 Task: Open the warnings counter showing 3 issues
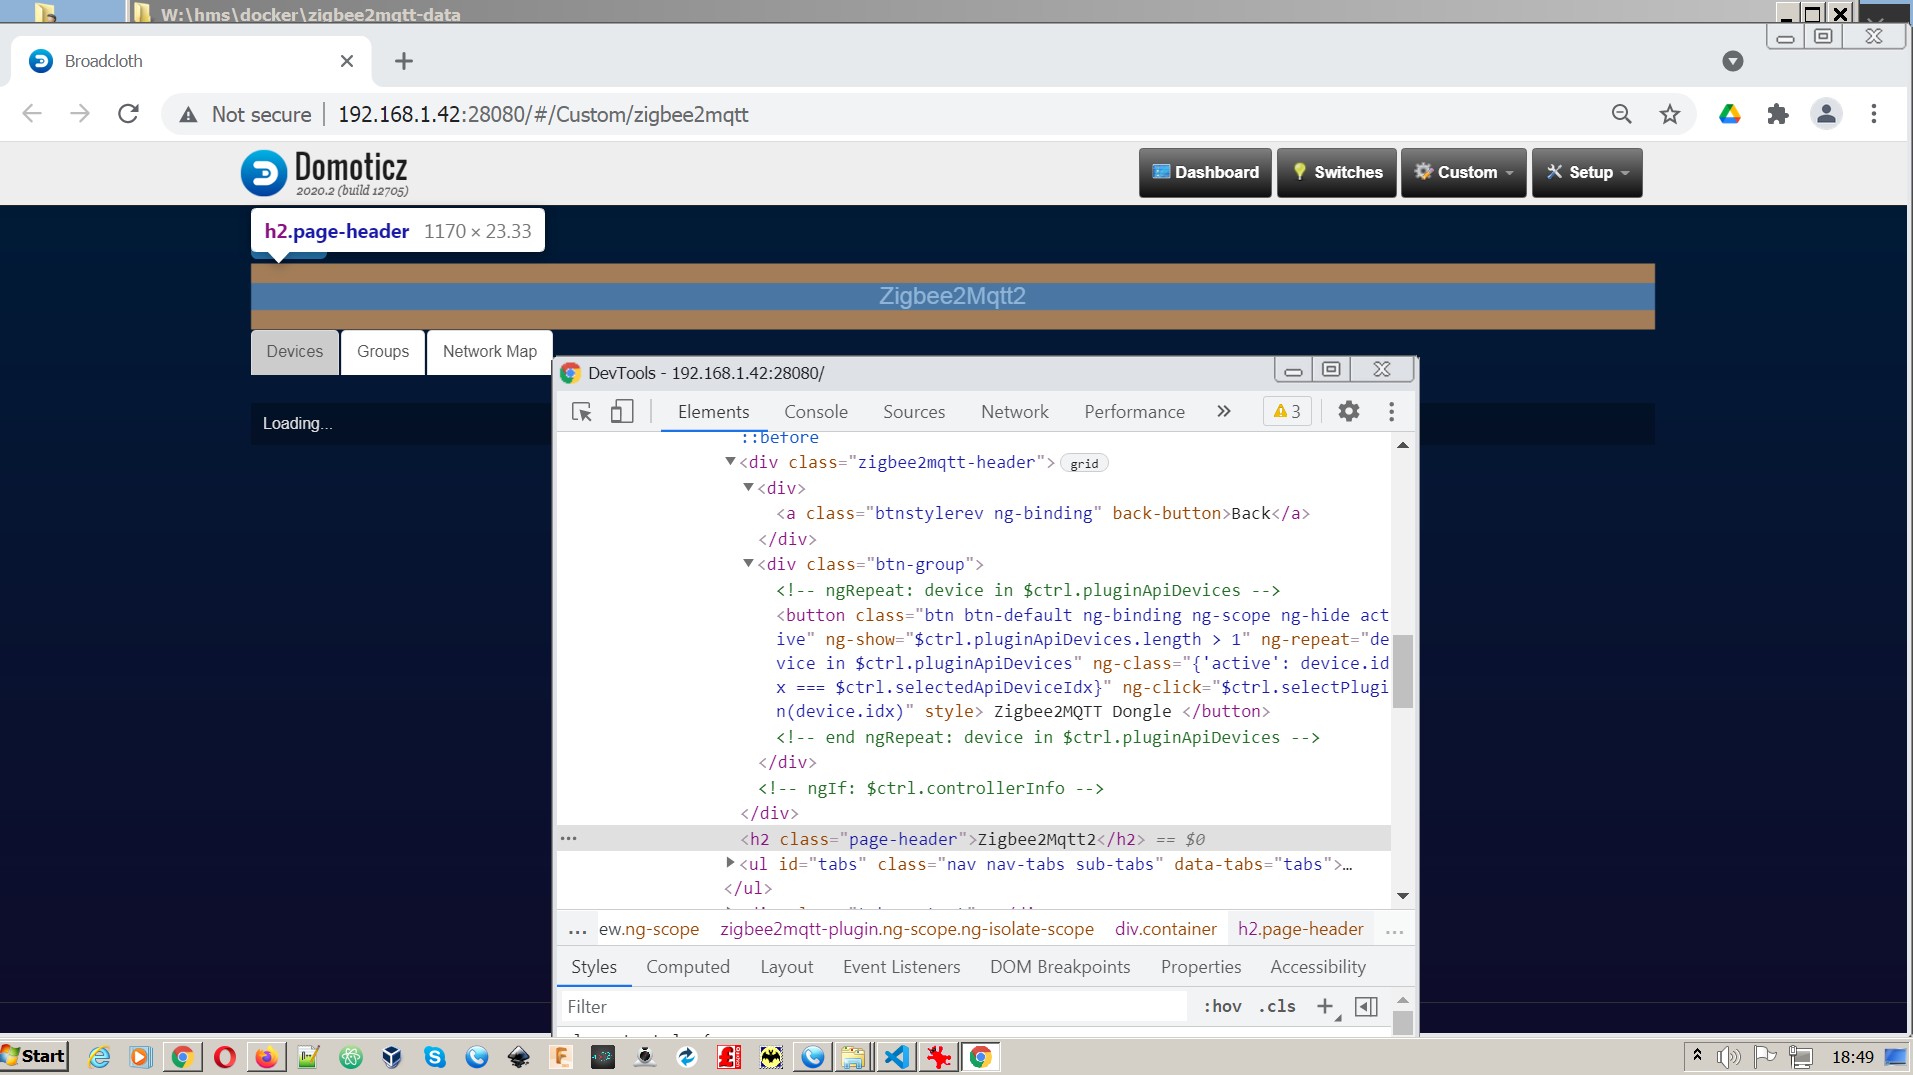point(1286,411)
